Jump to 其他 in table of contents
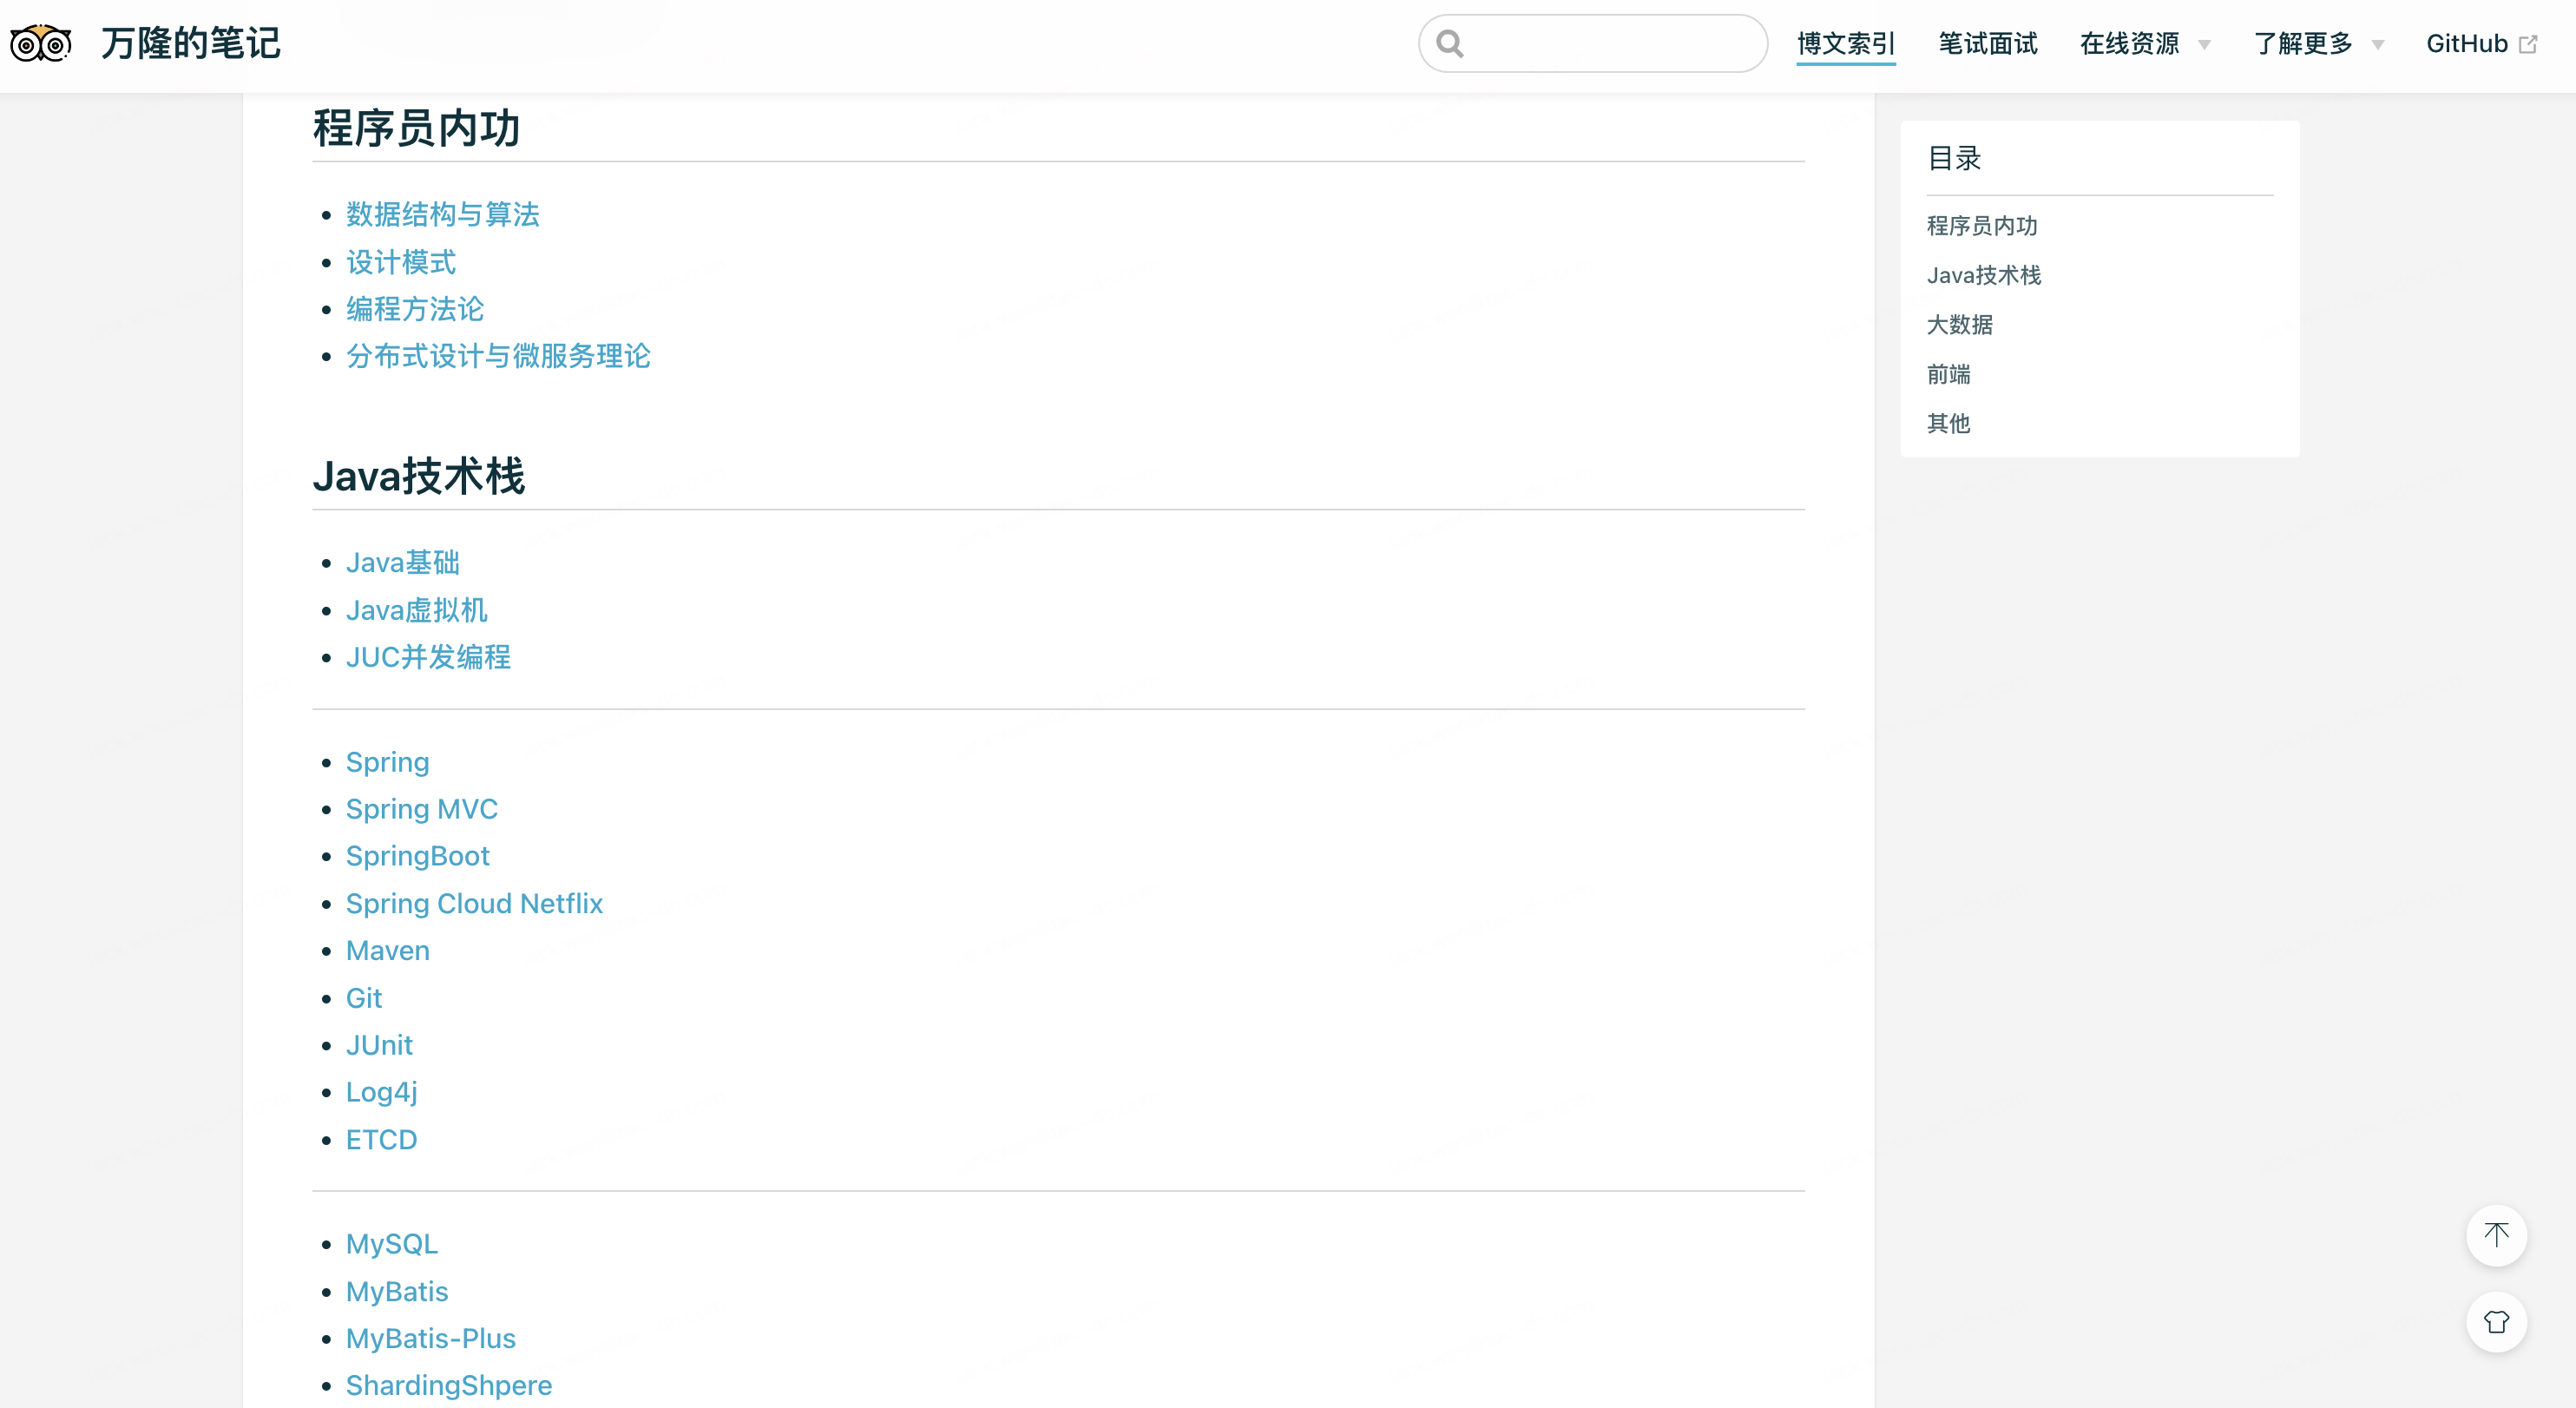Screen dimensions: 2576x1408 pyautogui.click(x=1948, y=424)
